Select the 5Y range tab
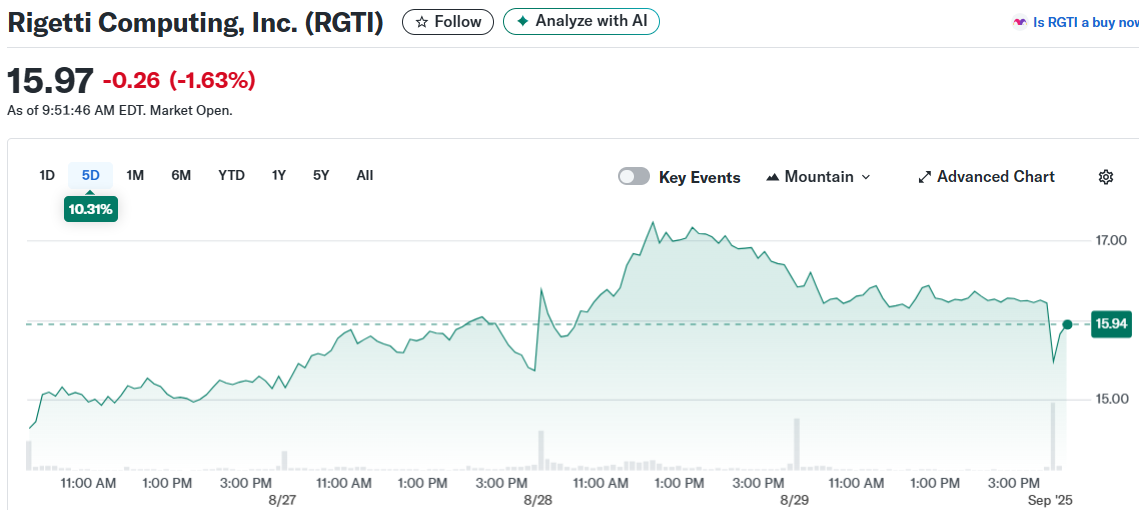1139x510 pixels. click(321, 175)
